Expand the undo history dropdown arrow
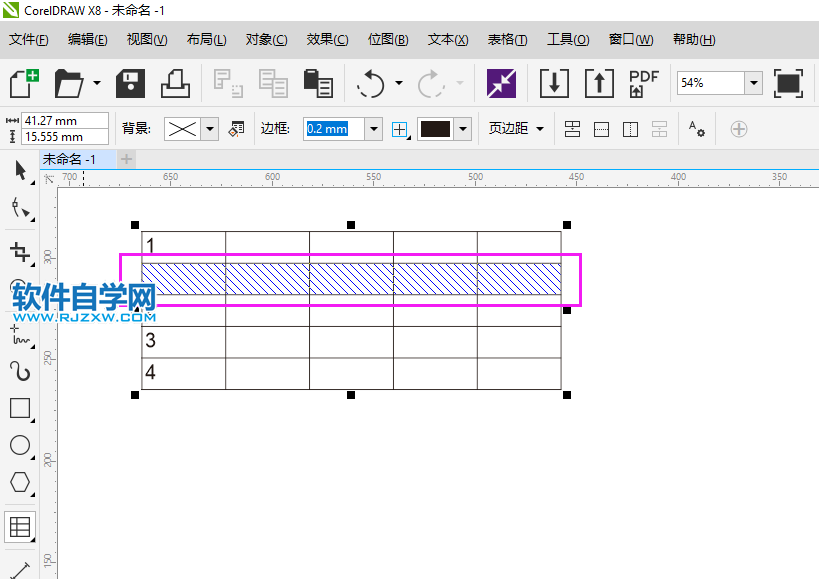The width and height of the screenshot is (819, 579). click(399, 83)
